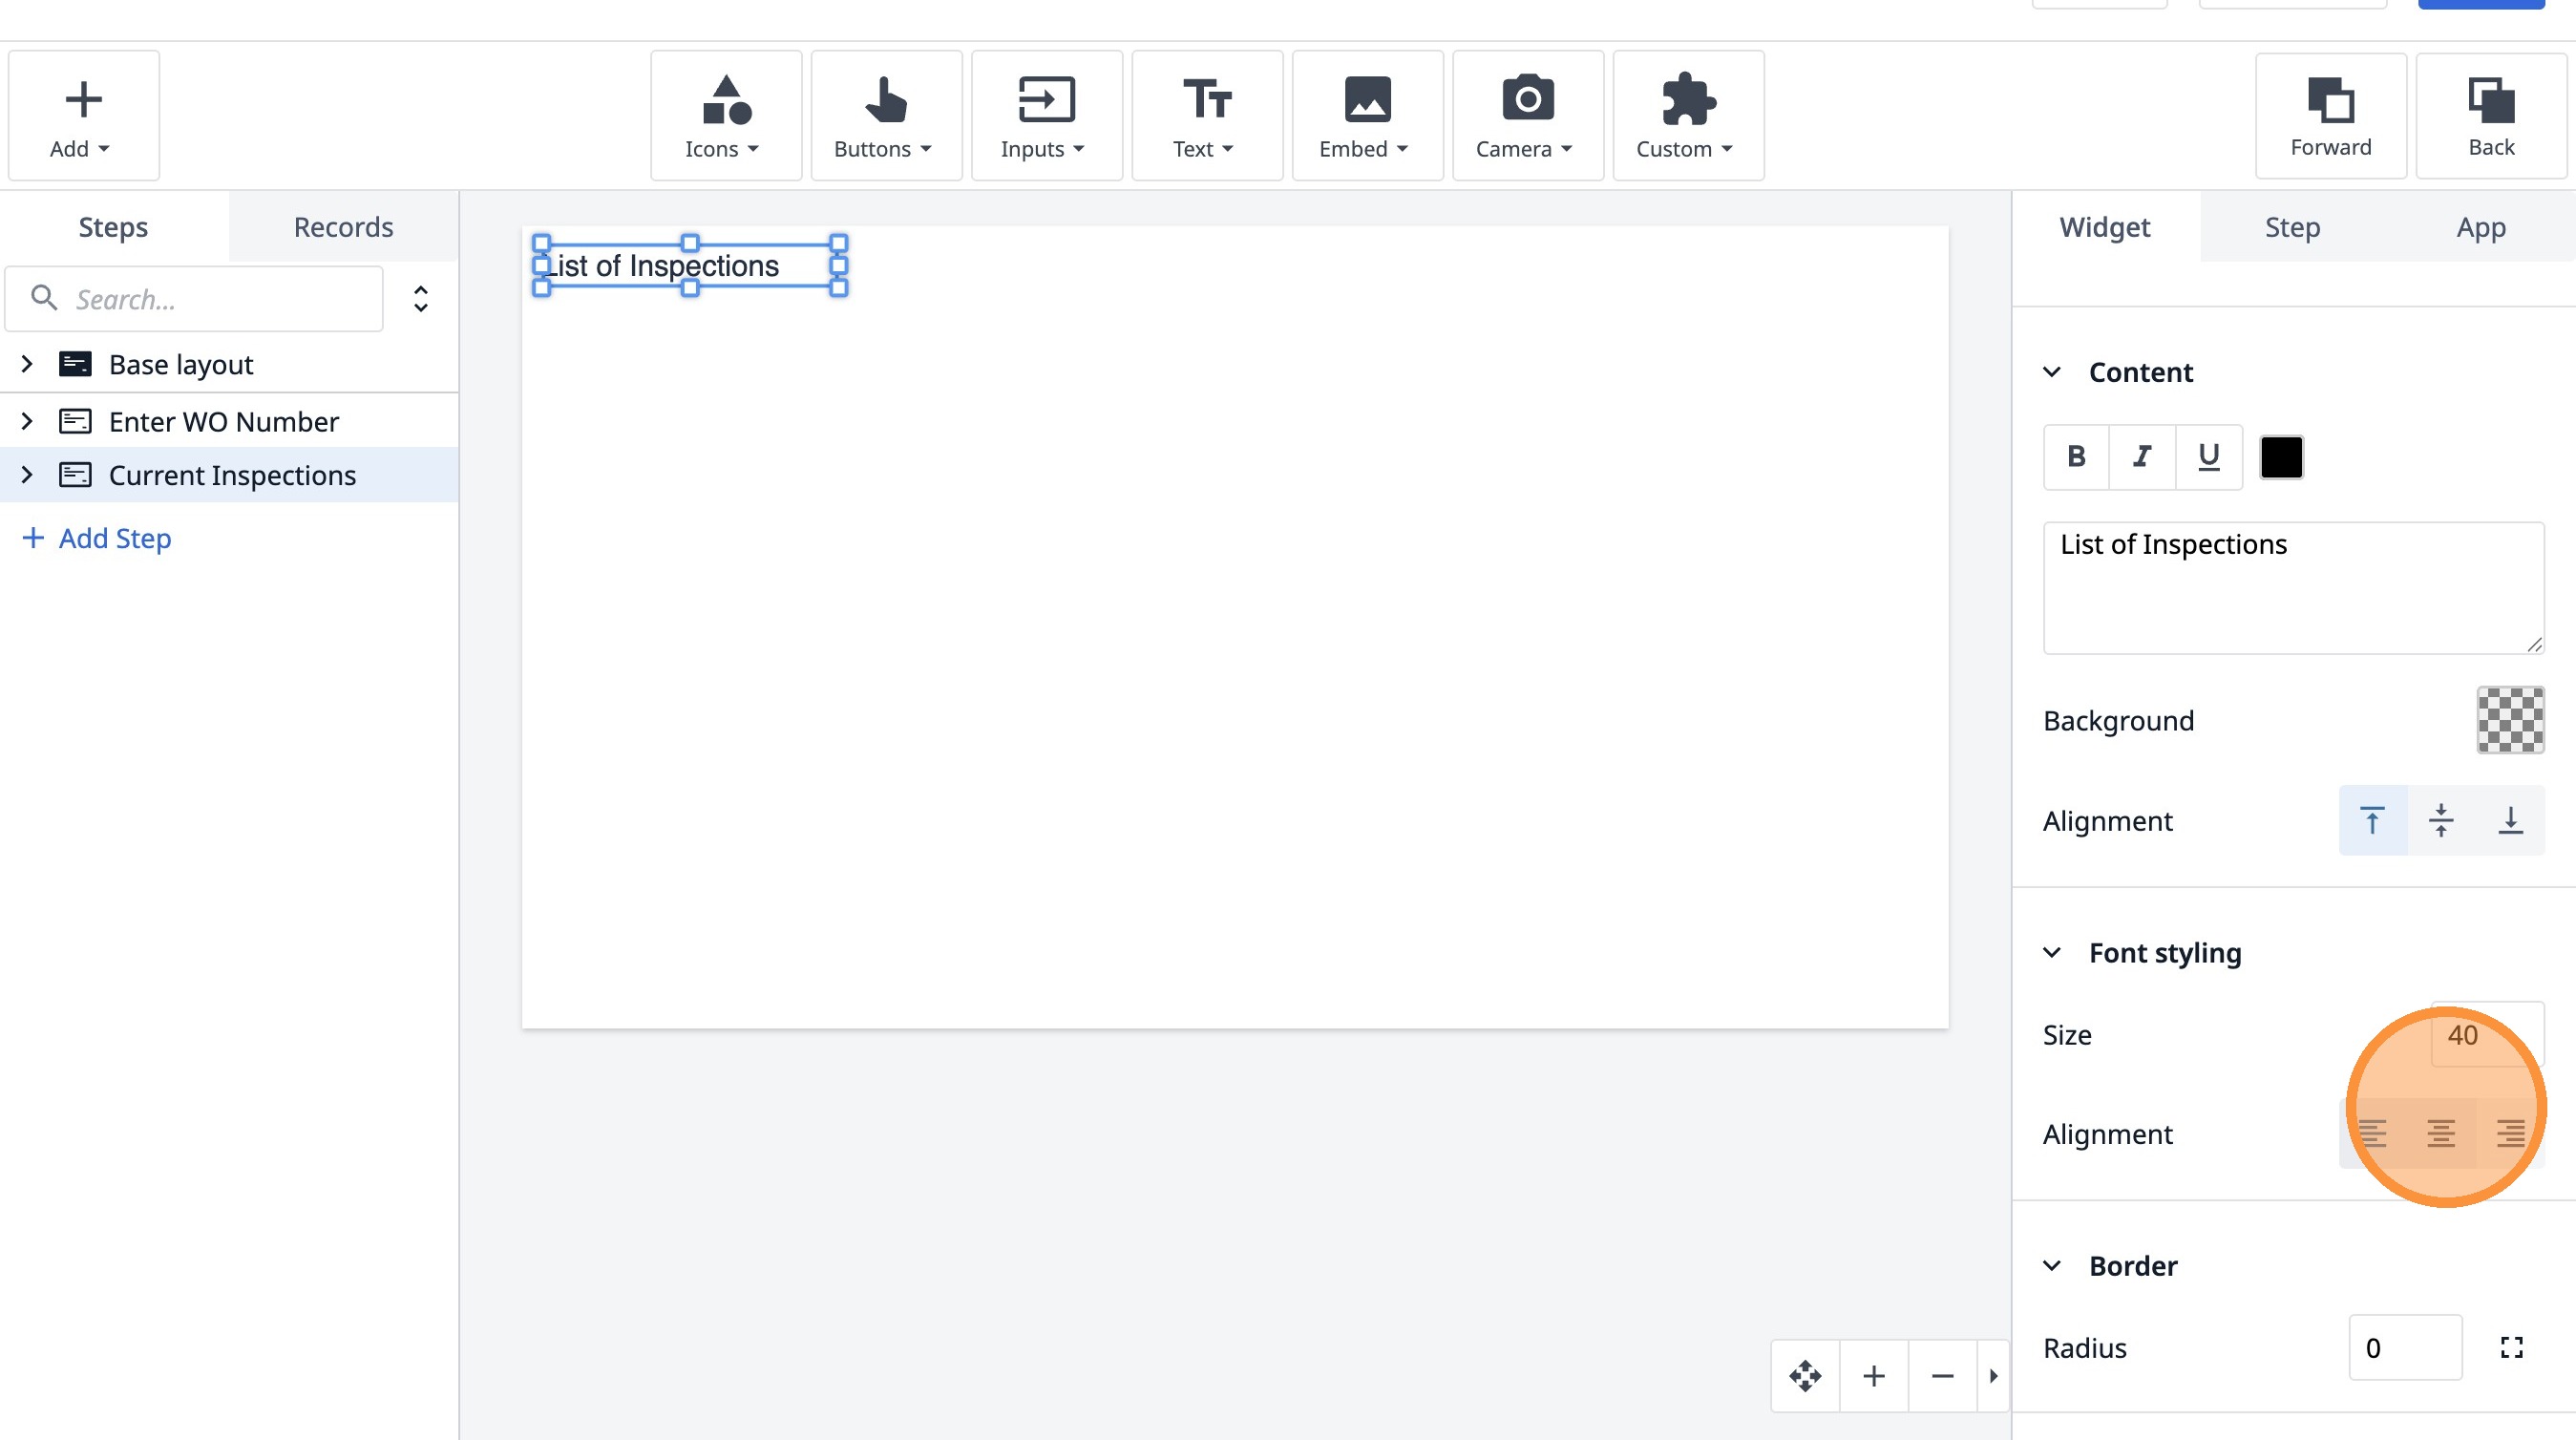Open the Icons dropdown menu
This screenshot has height=1440, width=2576.
click(x=725, y=115)
